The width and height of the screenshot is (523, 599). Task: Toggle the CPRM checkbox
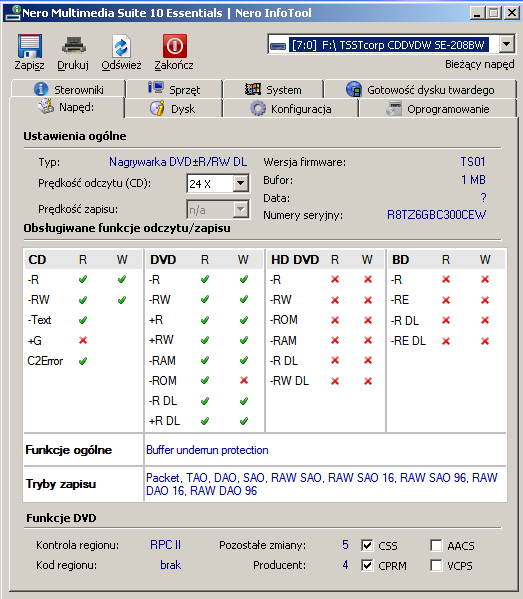[x=367, y=565]
